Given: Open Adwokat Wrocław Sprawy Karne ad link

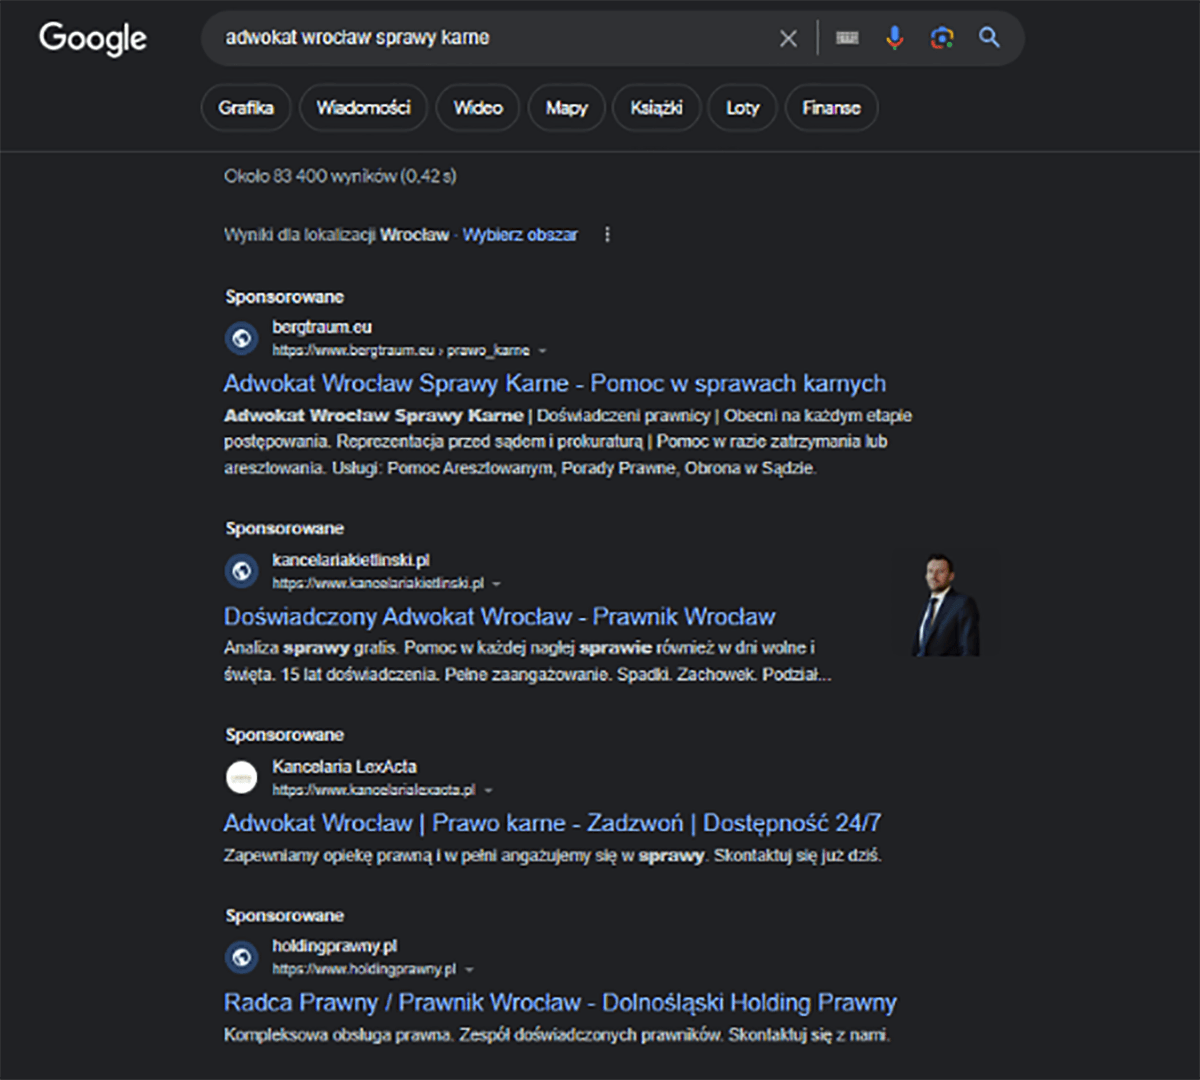Looking at the screenshot, I should (x=555, y=383).
